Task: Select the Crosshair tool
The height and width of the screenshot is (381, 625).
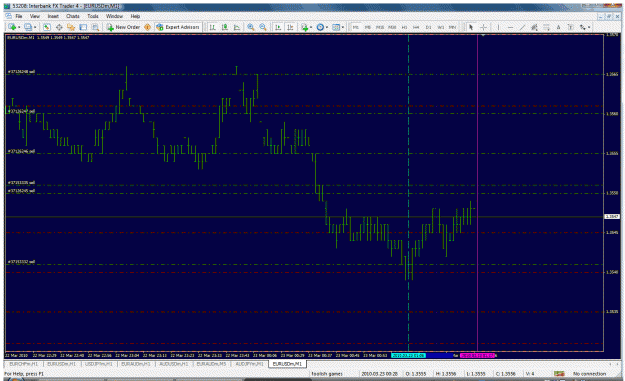Action: click(483, 27)
